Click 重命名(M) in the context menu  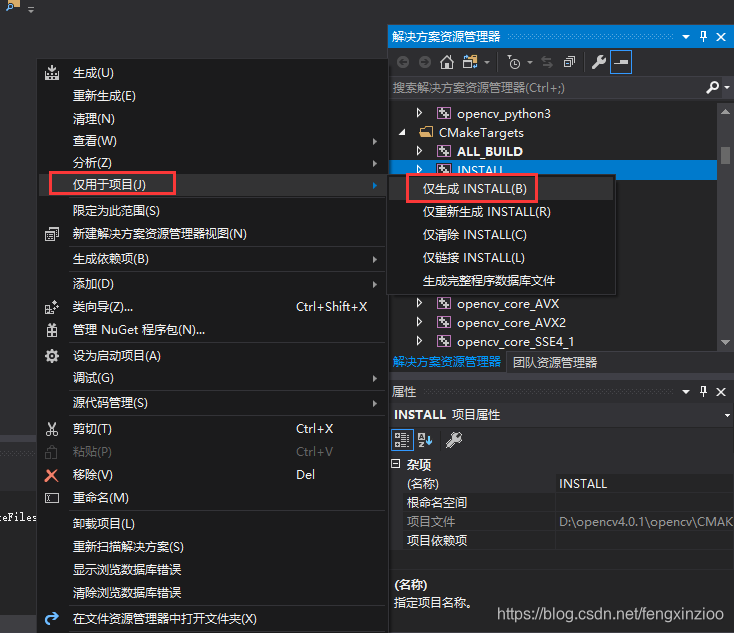tap(213, 498)
